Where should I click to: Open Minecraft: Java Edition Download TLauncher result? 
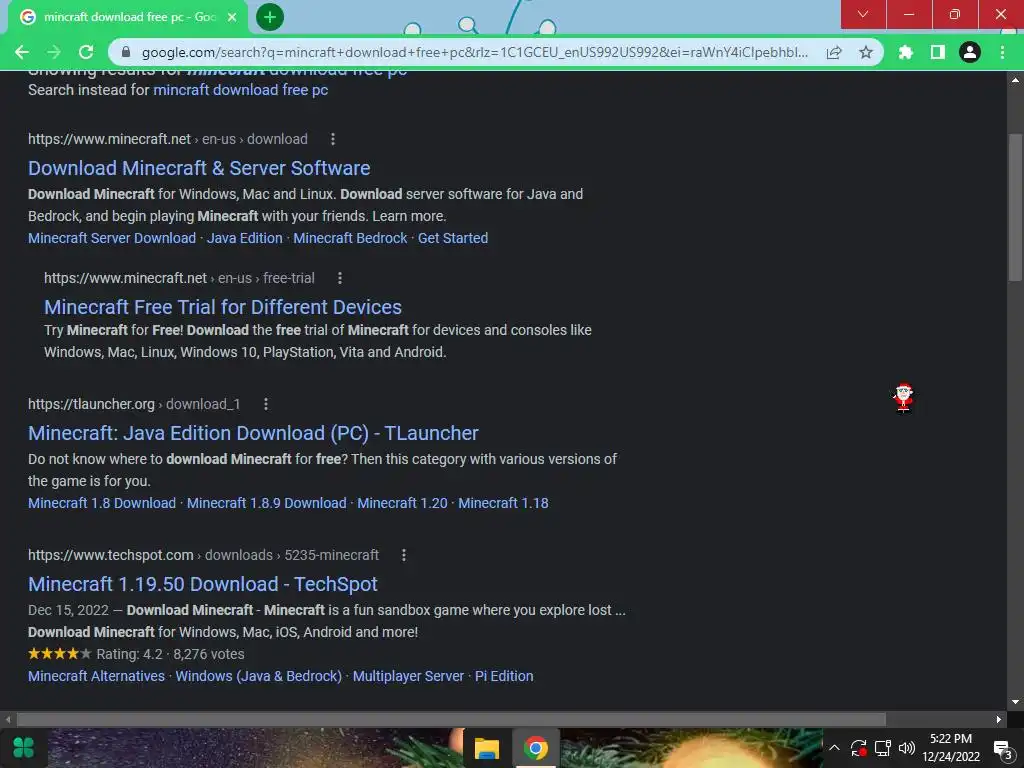253,433
